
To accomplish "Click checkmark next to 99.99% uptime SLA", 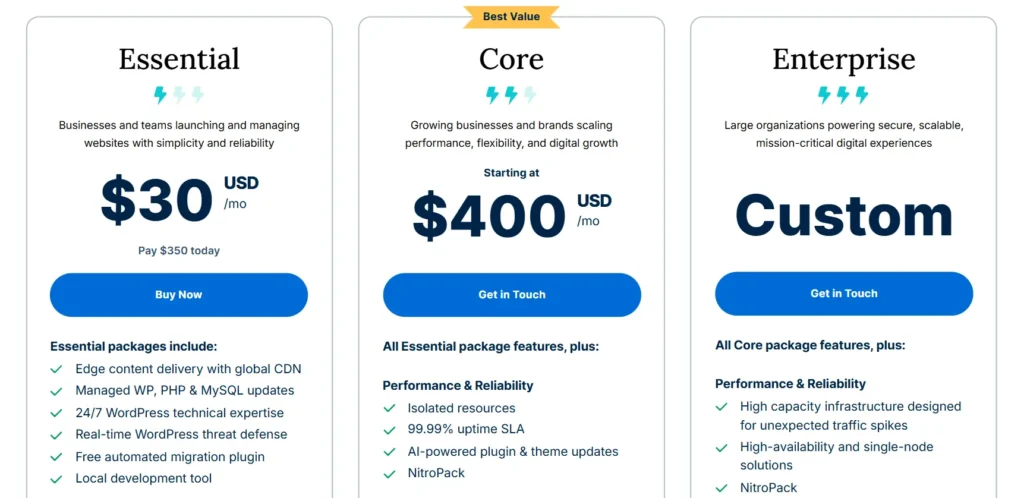I will pyautogui.click(x=389, y=430).
